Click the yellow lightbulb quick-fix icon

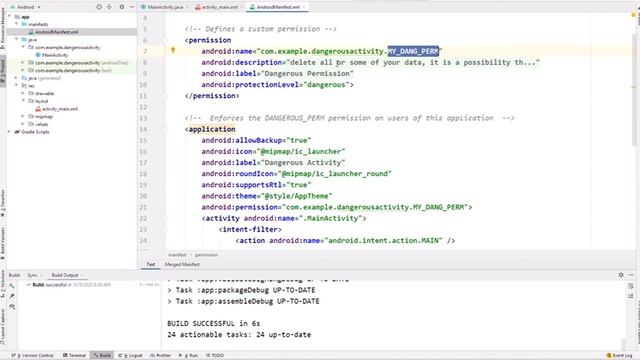click(173, 50)
